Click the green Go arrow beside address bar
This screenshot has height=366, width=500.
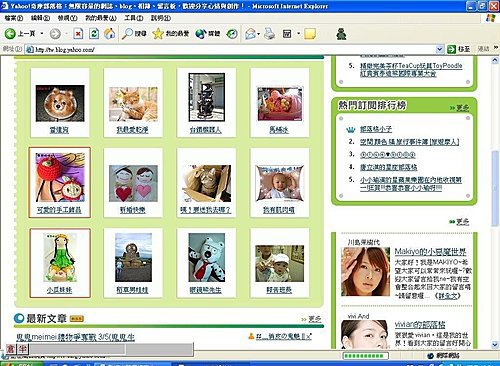pos(451,49)
